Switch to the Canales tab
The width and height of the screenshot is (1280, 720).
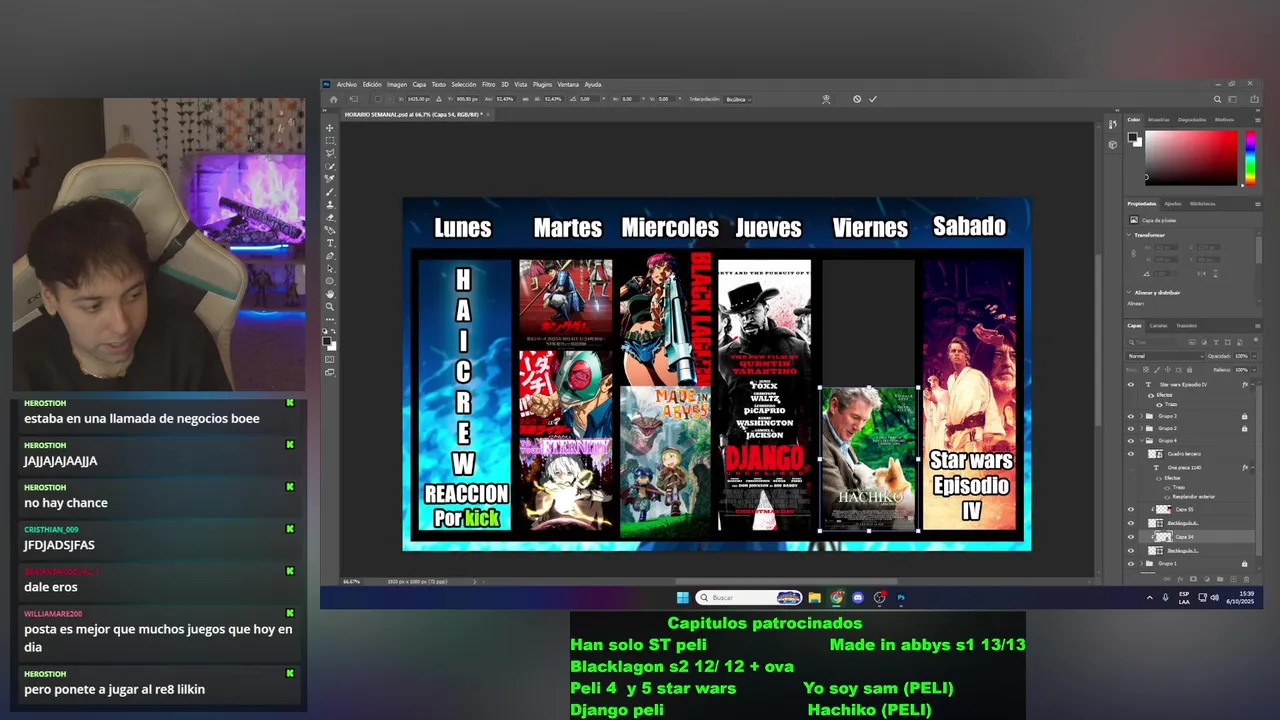click(1158, 325)
